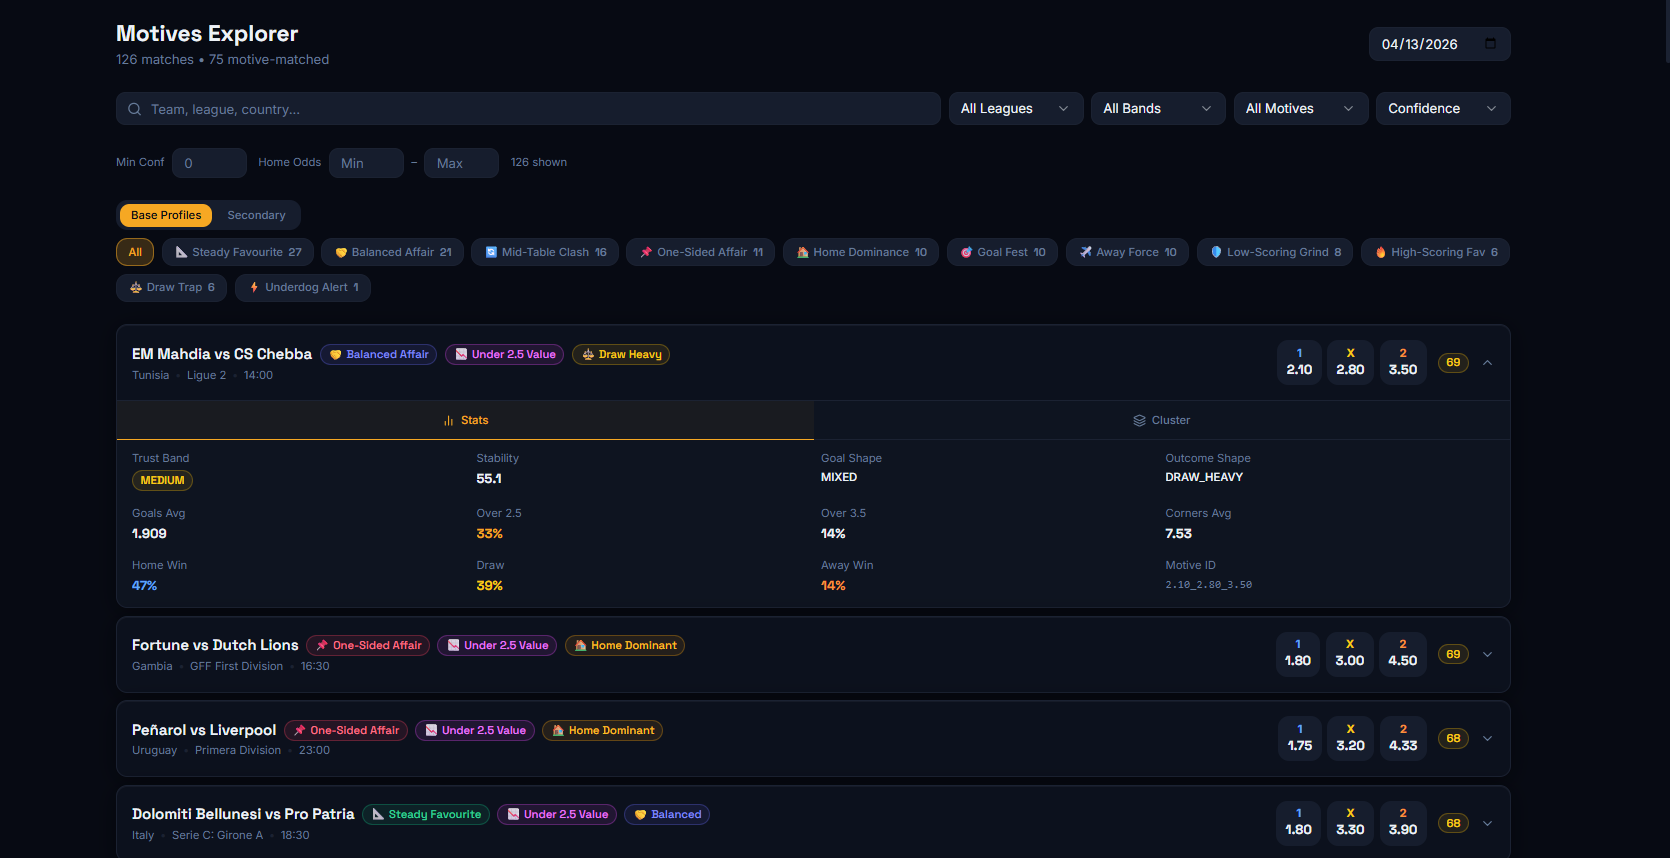The image size is (1670, 858).
Task: Click the calendar icon in date field
Action: point(1490,44)
